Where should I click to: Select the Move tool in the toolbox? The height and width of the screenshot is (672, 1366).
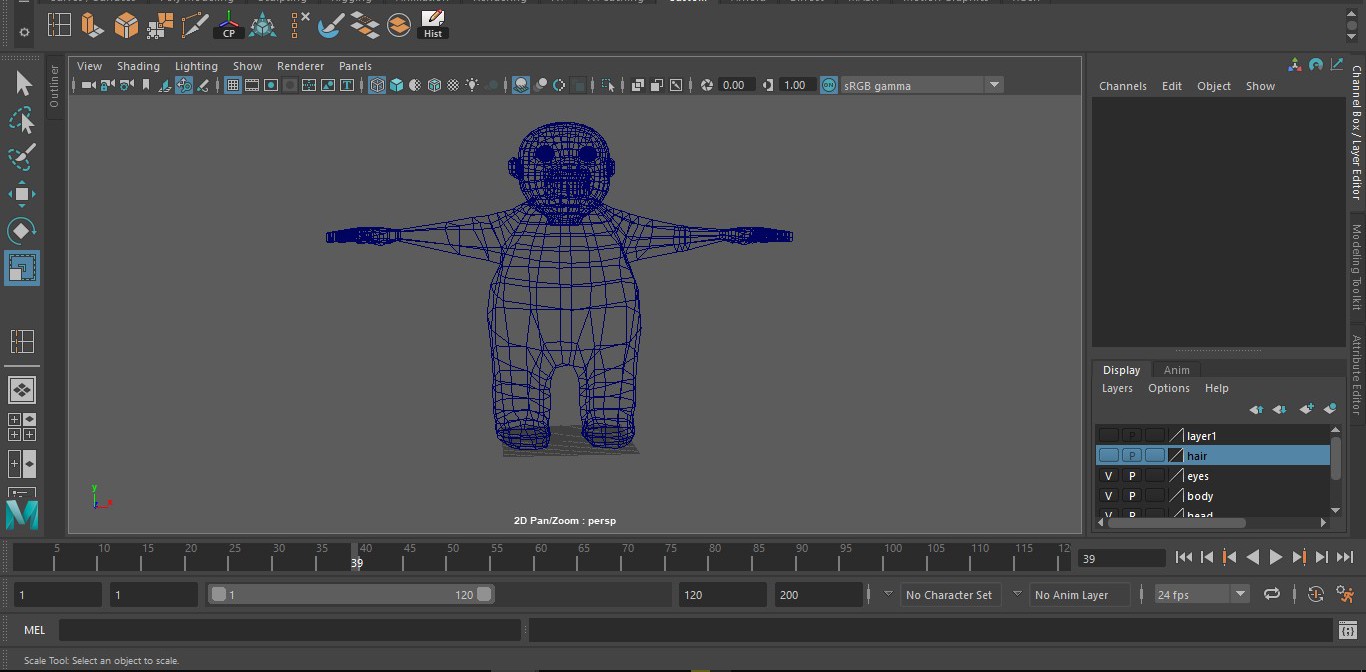tap(21, 194)
